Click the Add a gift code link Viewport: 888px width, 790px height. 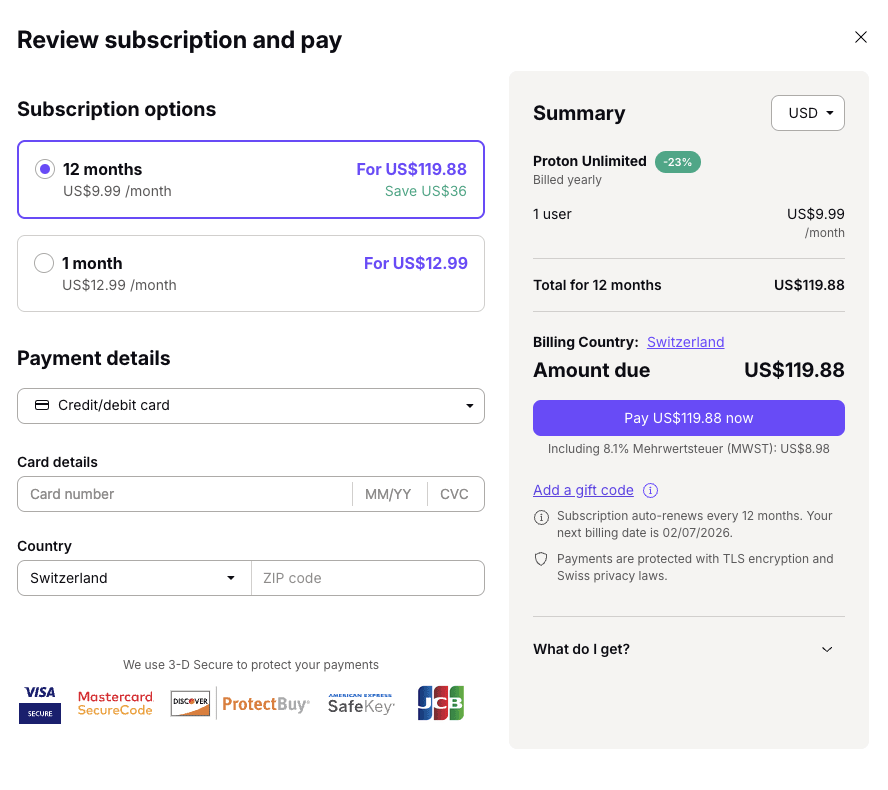tap(583, 490)
